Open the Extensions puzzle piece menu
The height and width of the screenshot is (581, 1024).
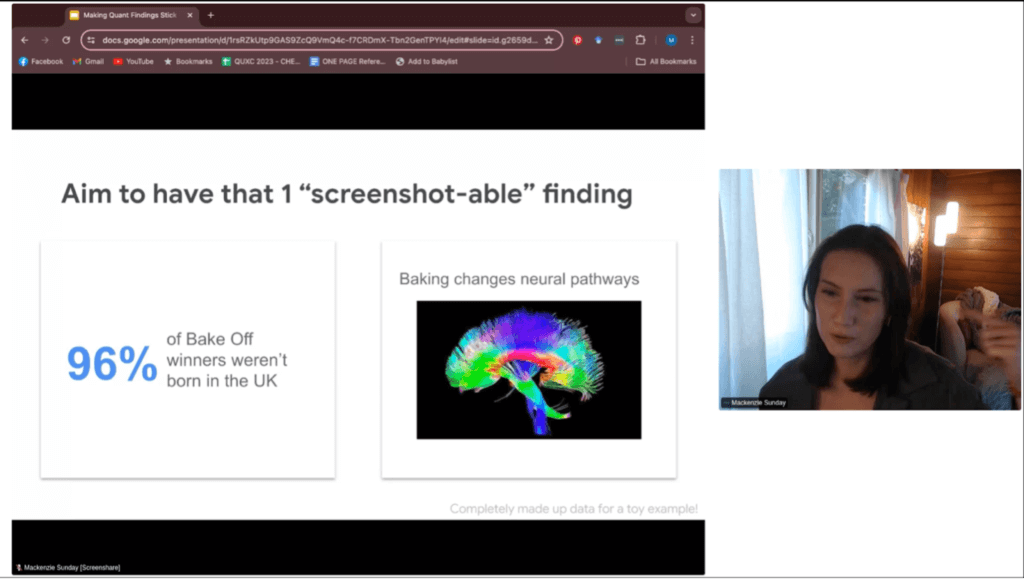tap(640, 40)
